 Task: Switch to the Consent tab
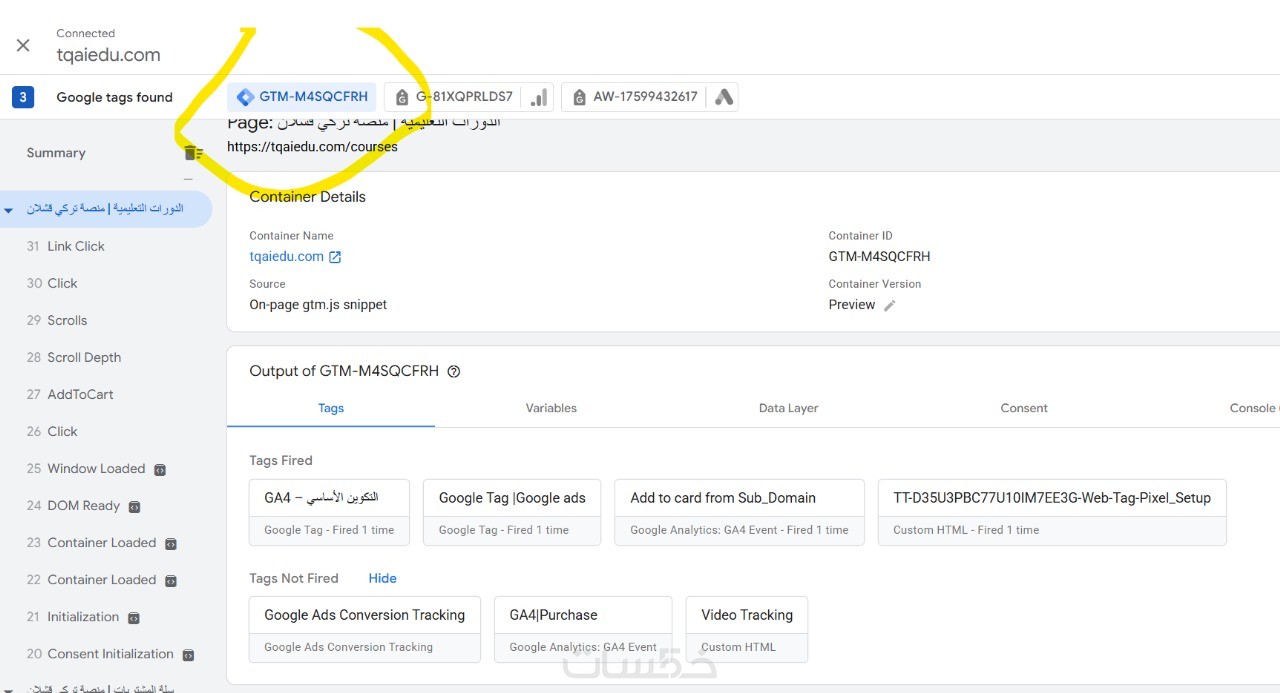click(x=1024, y=408)
